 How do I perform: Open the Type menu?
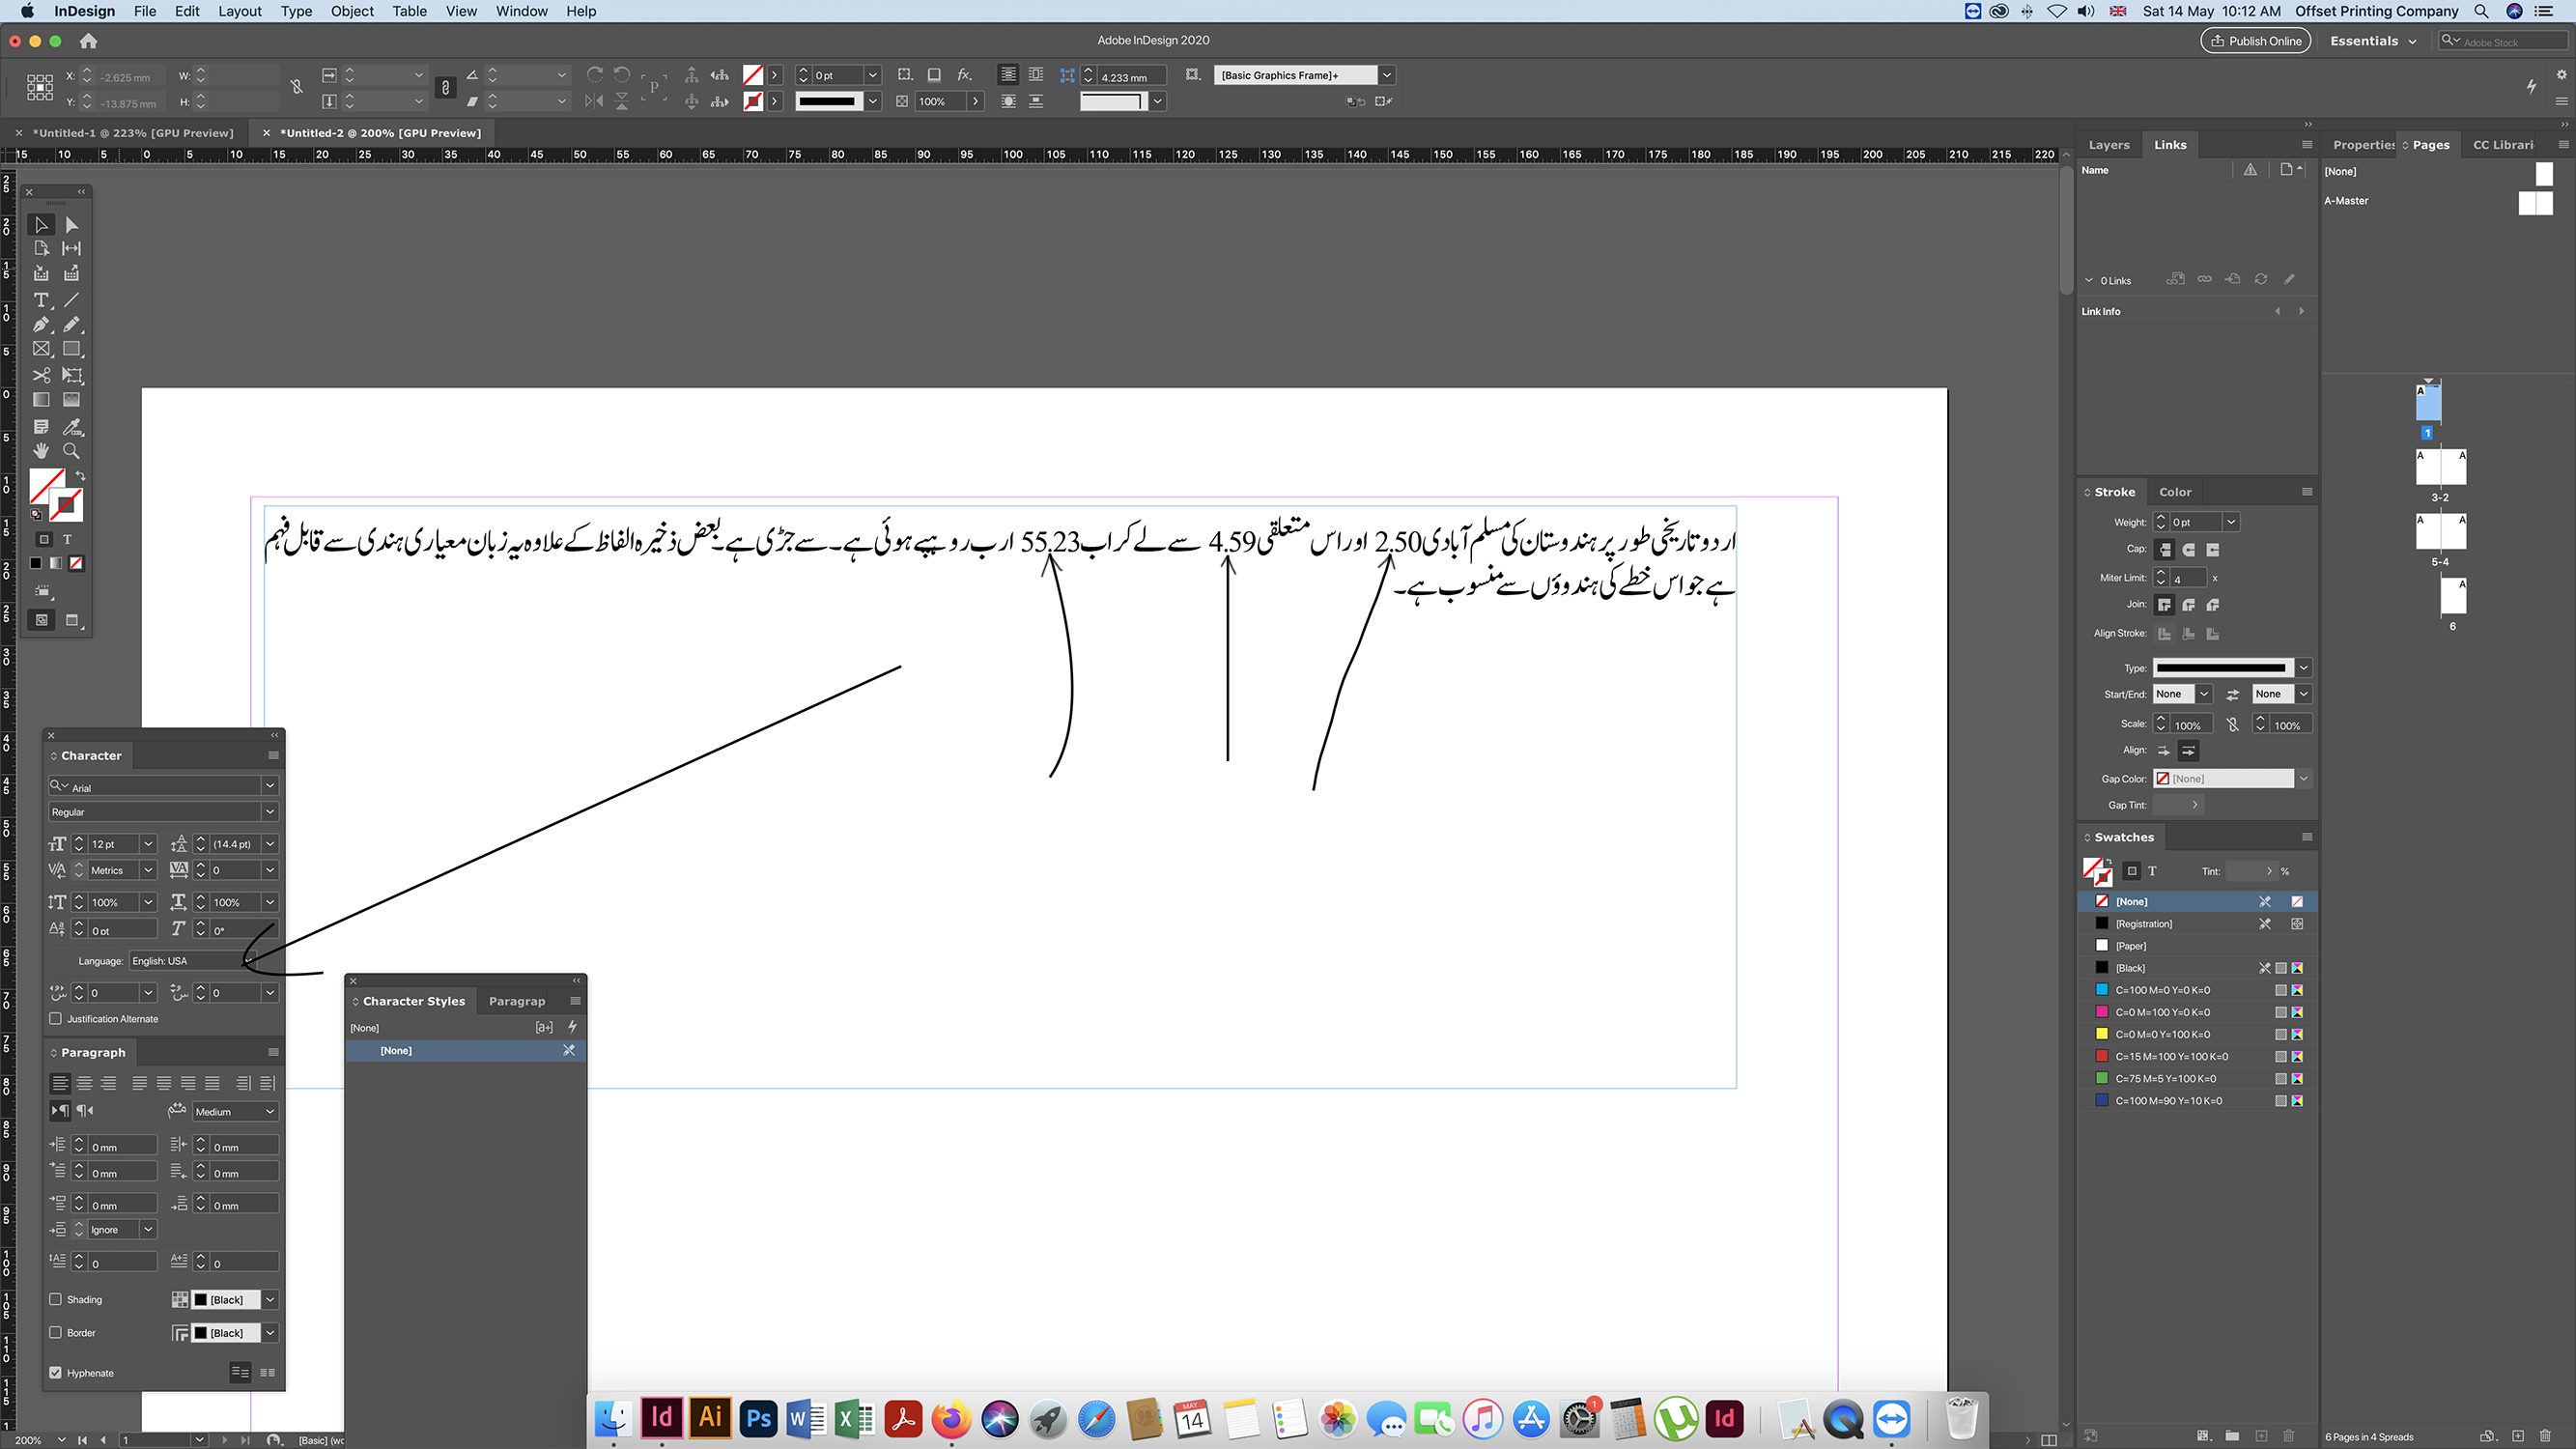[x=296, y=11]
